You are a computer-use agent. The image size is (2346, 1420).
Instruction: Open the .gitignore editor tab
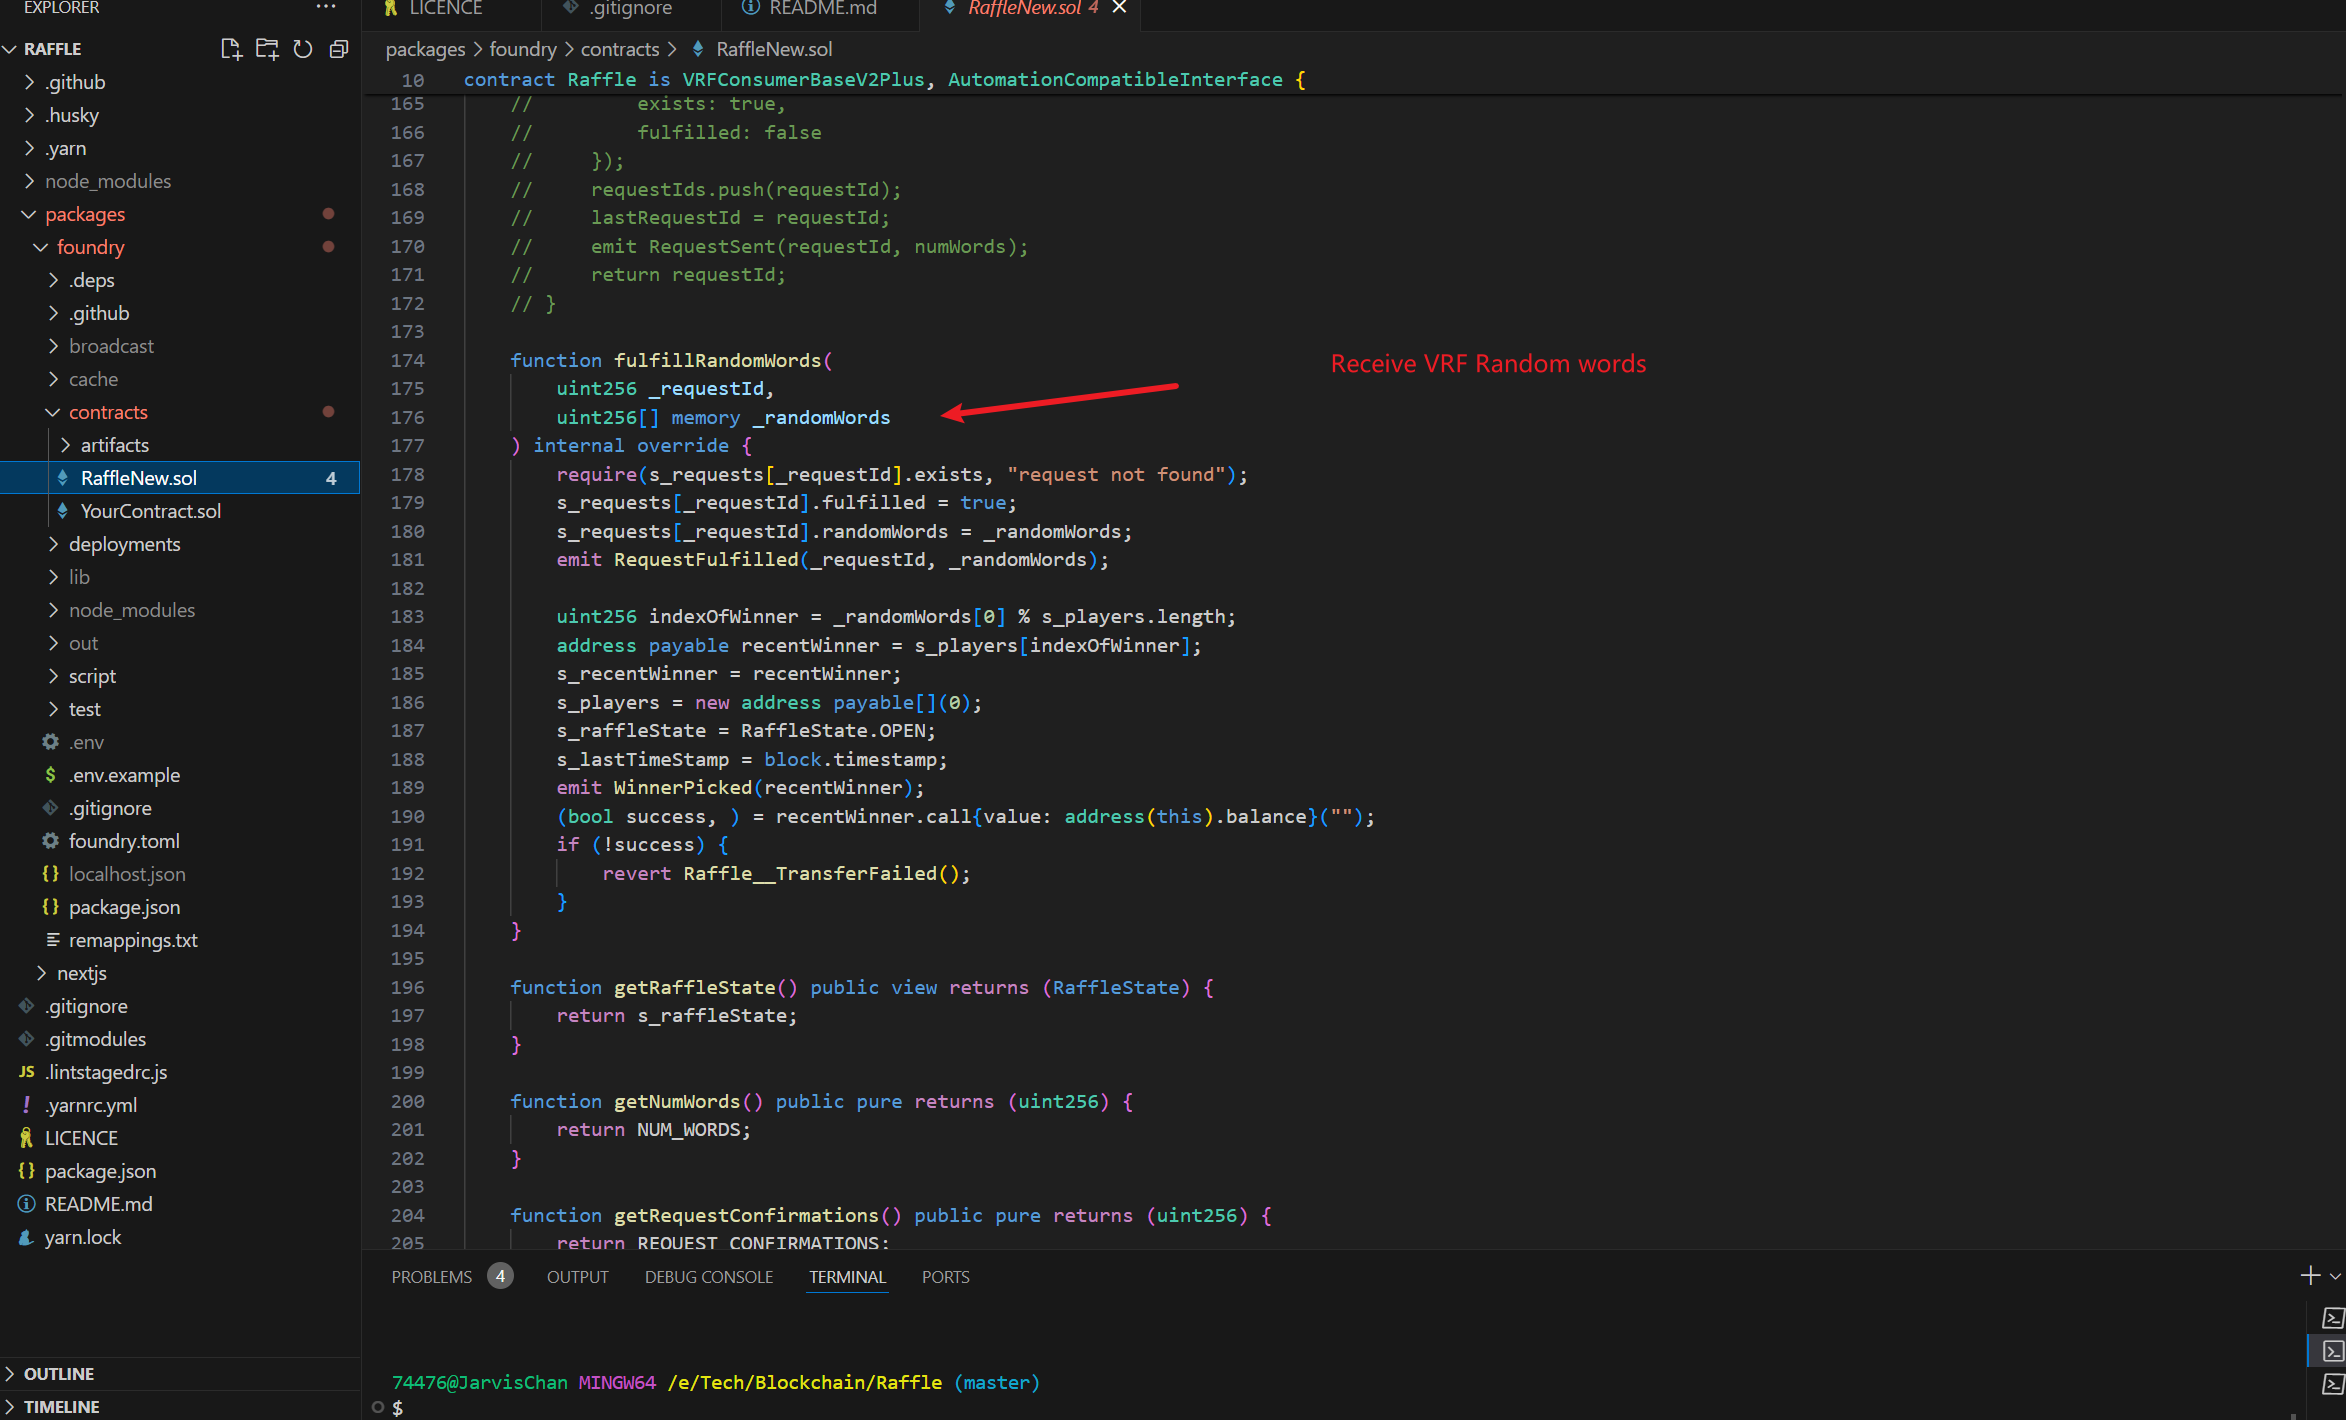click(630, 9)
